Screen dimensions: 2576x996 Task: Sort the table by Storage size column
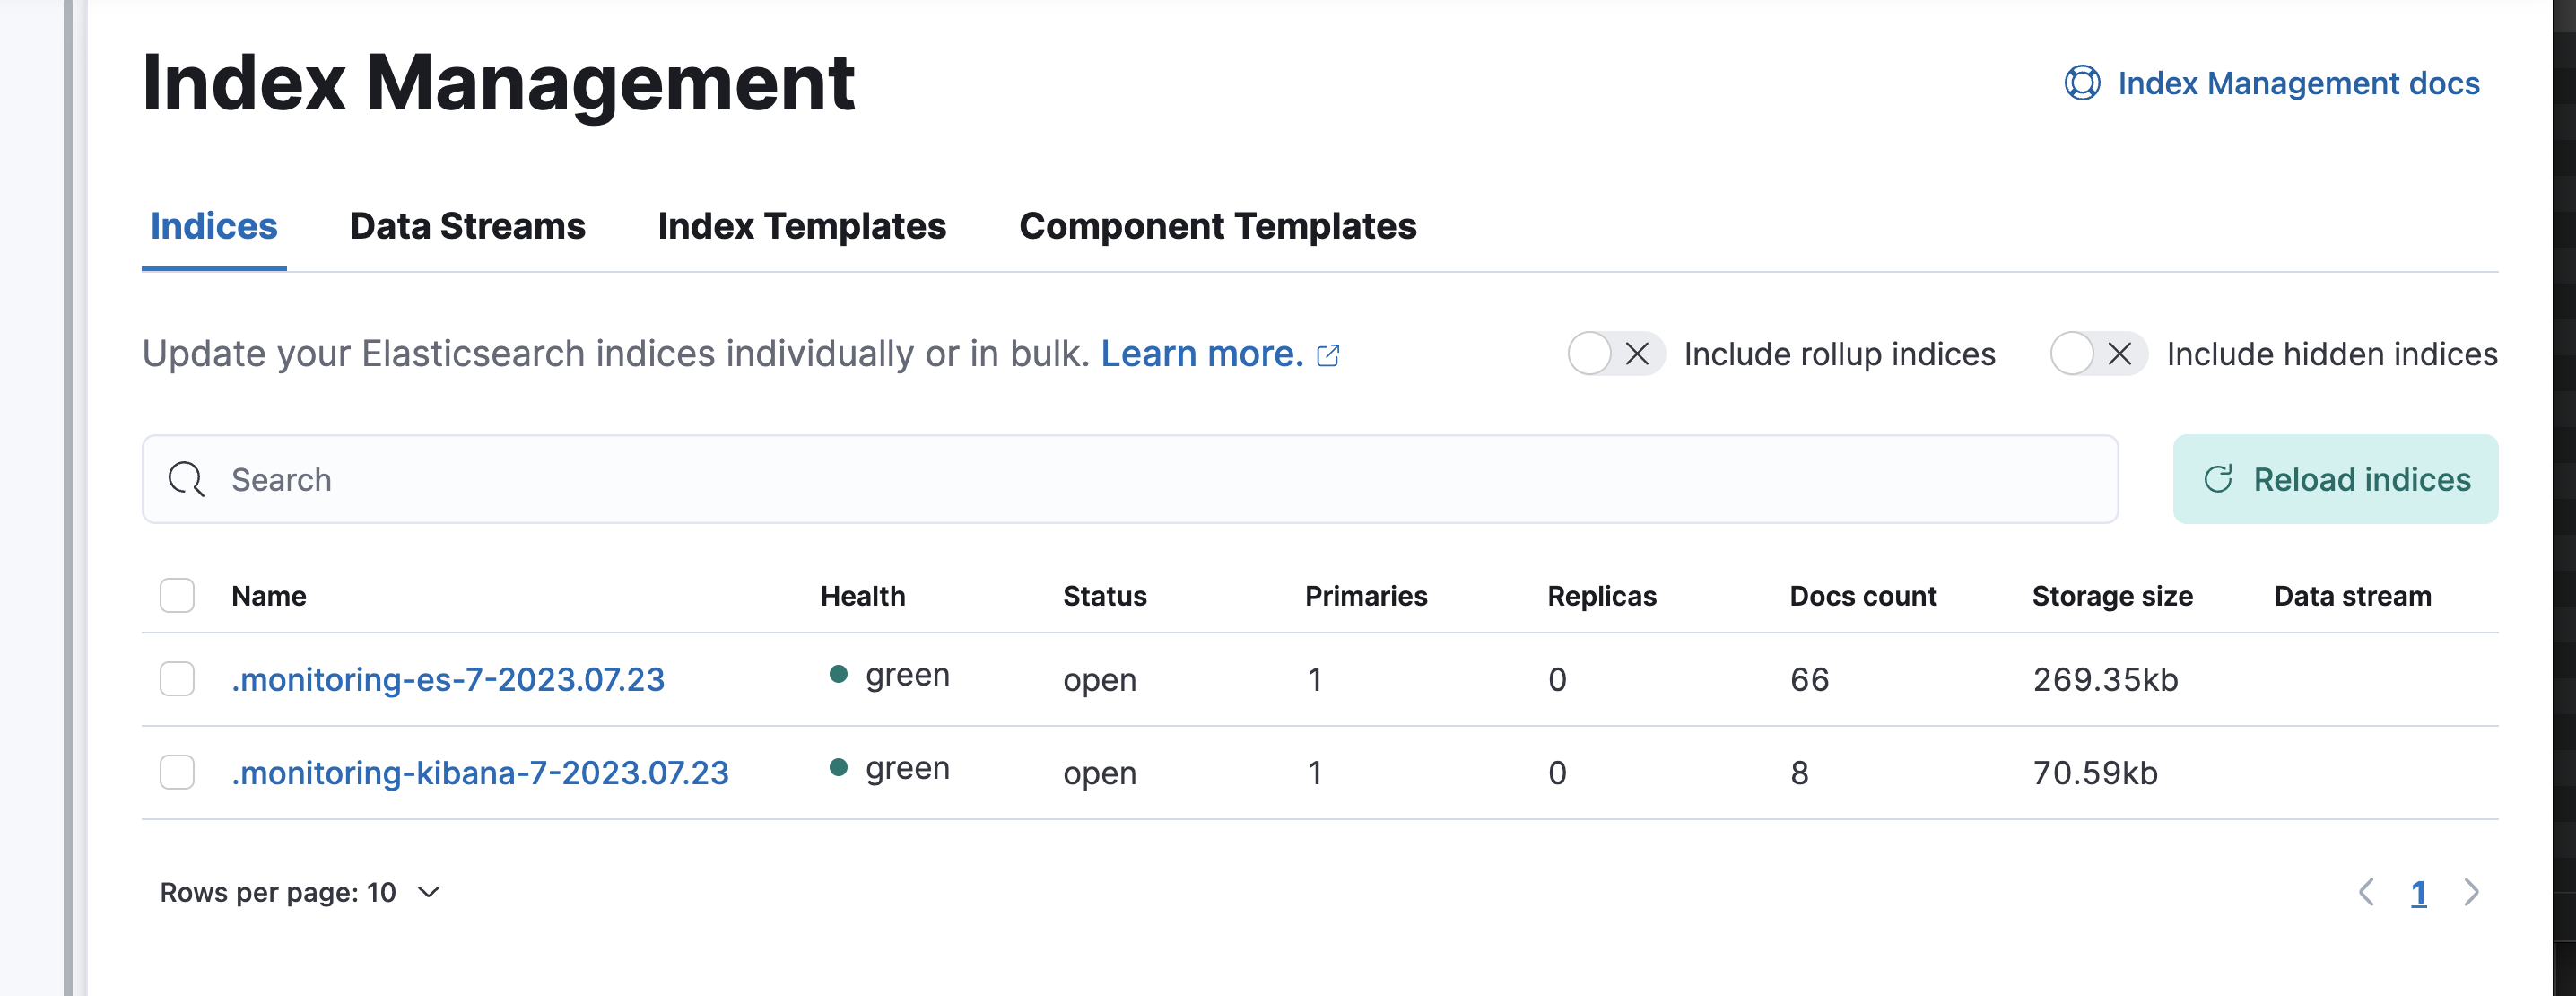pyautogui.click(x=2112, y=596)
